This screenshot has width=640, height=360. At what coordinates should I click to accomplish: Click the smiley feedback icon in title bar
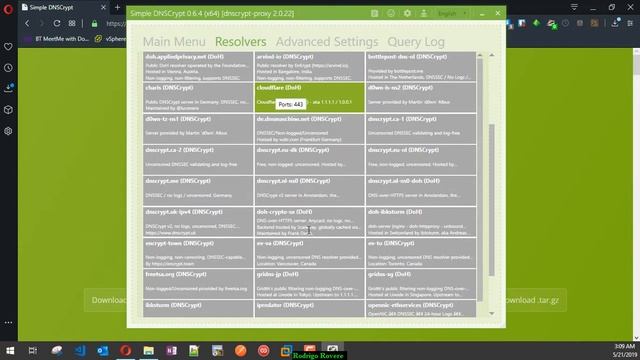(391, 13)
